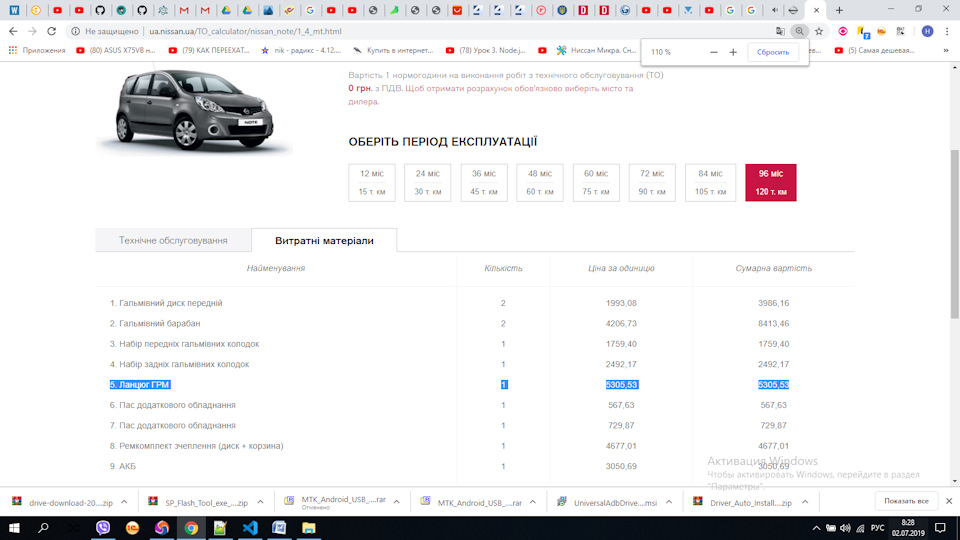Switch to the Витратні матеріали tab
960x540 pixels.
[324, 241]
